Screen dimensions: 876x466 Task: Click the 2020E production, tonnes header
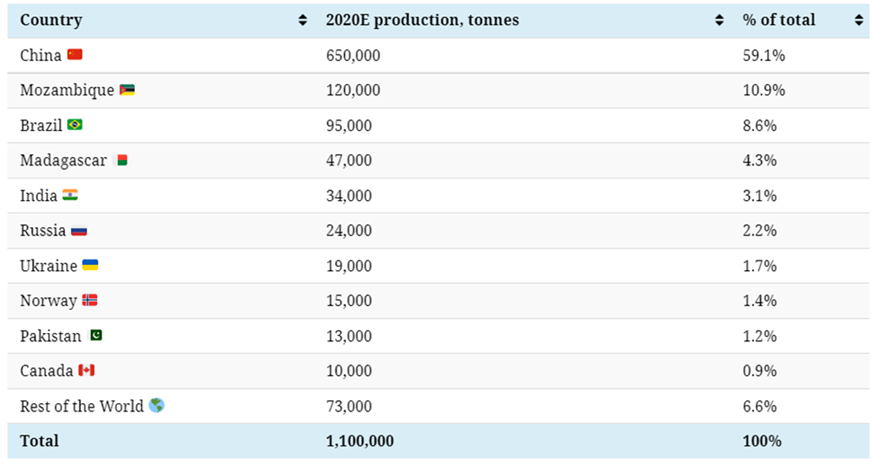click(422, 20)
